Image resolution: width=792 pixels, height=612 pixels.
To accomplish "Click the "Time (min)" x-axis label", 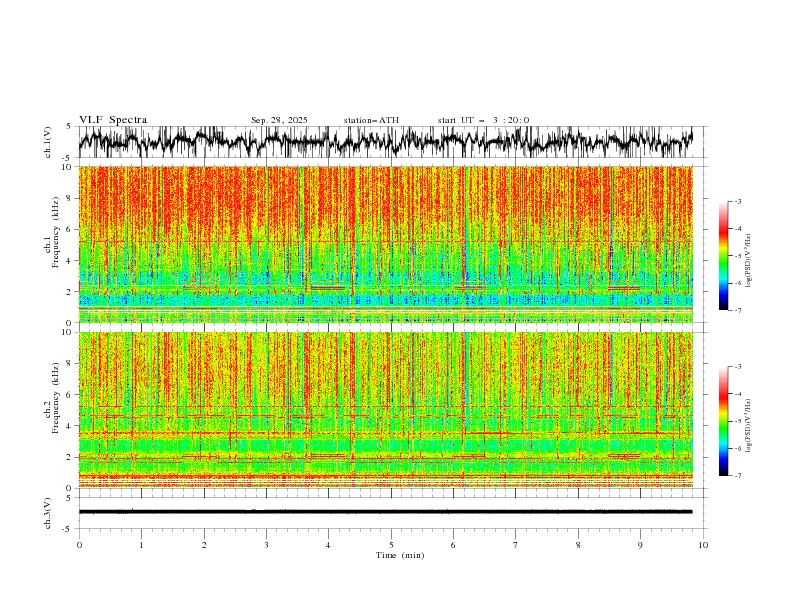I will pos(400,555).
